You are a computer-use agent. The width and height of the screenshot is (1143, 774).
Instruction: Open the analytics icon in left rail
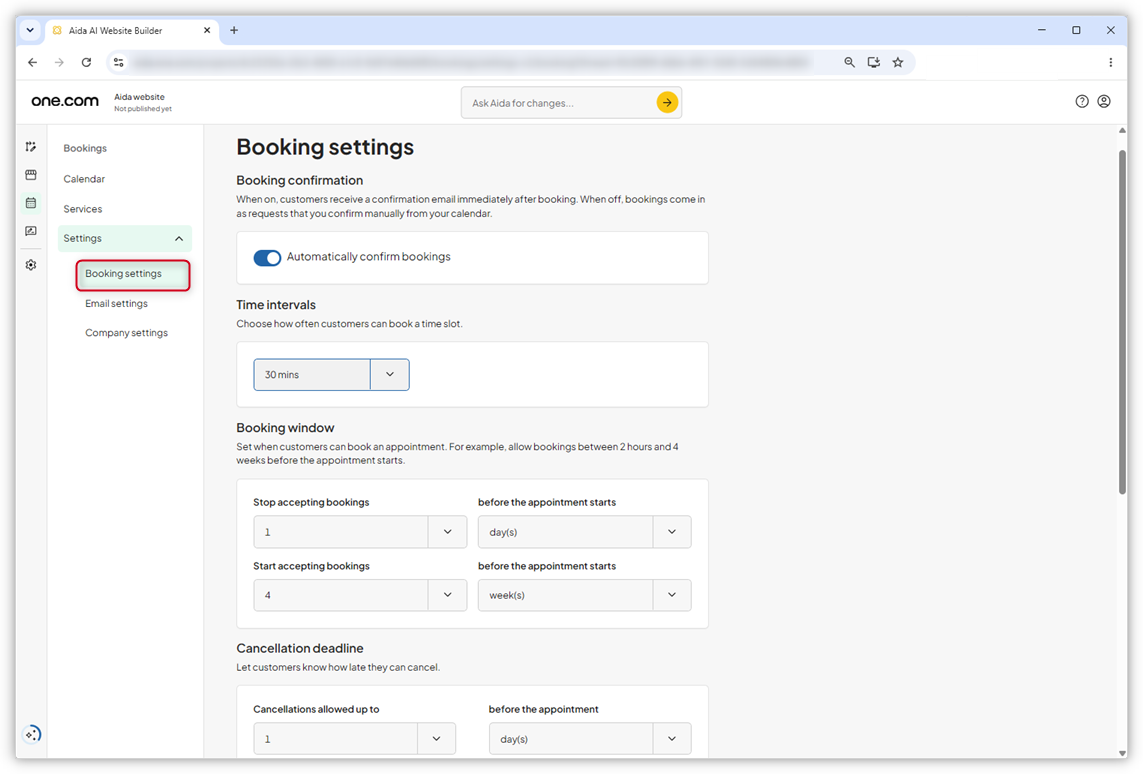coord(31,231)
